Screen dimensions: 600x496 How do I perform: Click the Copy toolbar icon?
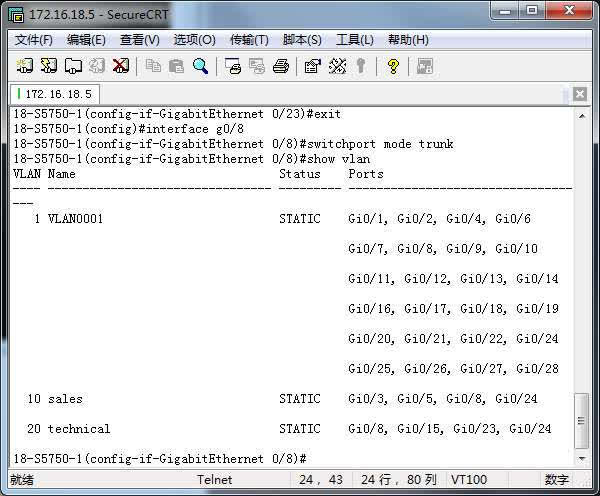(x=153, y=66)
